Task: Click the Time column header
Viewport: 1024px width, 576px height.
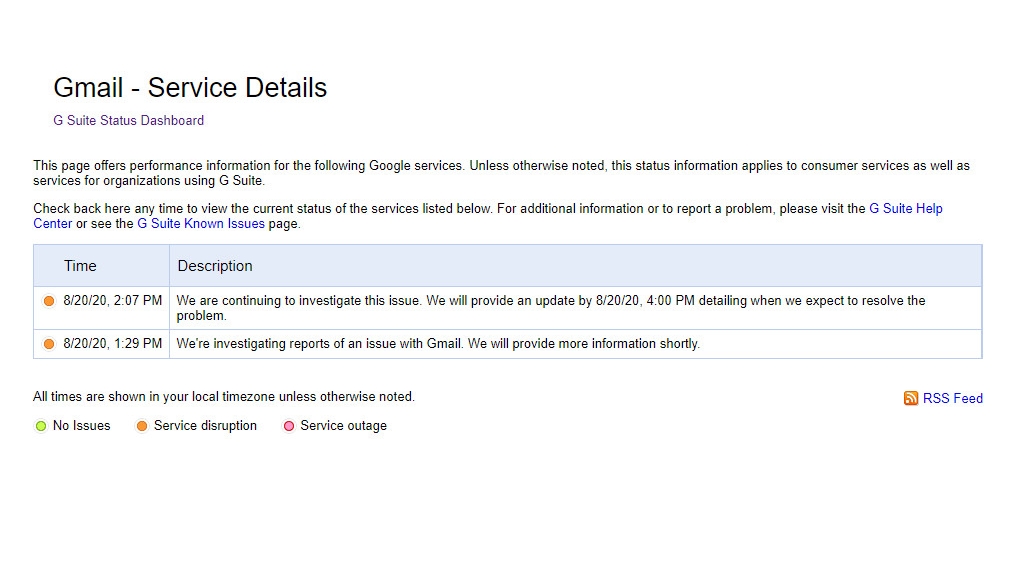Action: point(80,266)
